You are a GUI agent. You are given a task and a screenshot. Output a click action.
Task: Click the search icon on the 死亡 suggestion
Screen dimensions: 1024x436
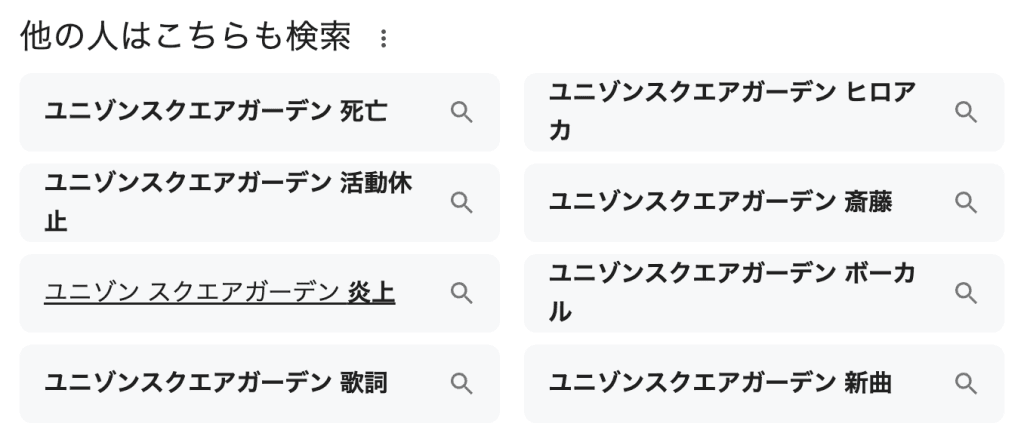coord(461,112)
